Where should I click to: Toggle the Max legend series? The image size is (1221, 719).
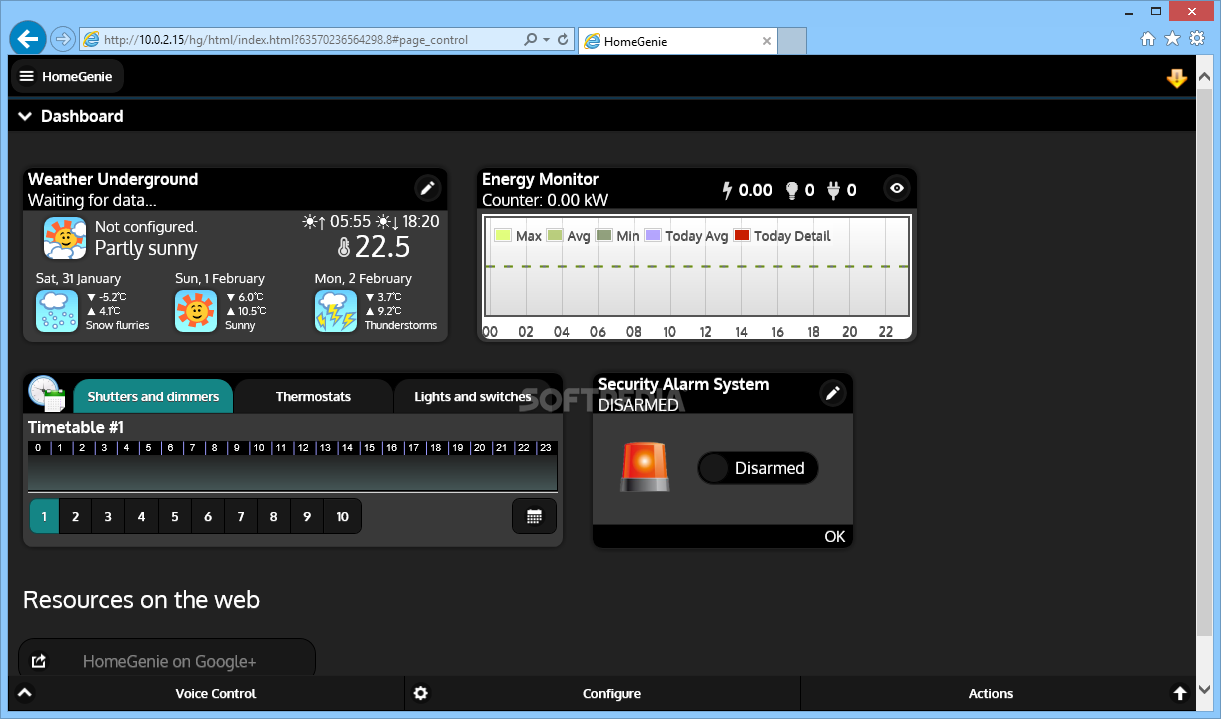[517, 236]
